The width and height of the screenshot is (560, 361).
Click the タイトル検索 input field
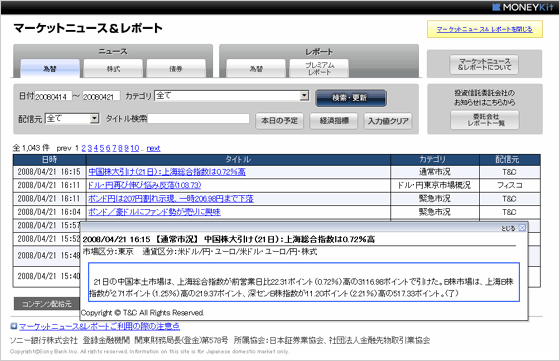tap(199, 119)
